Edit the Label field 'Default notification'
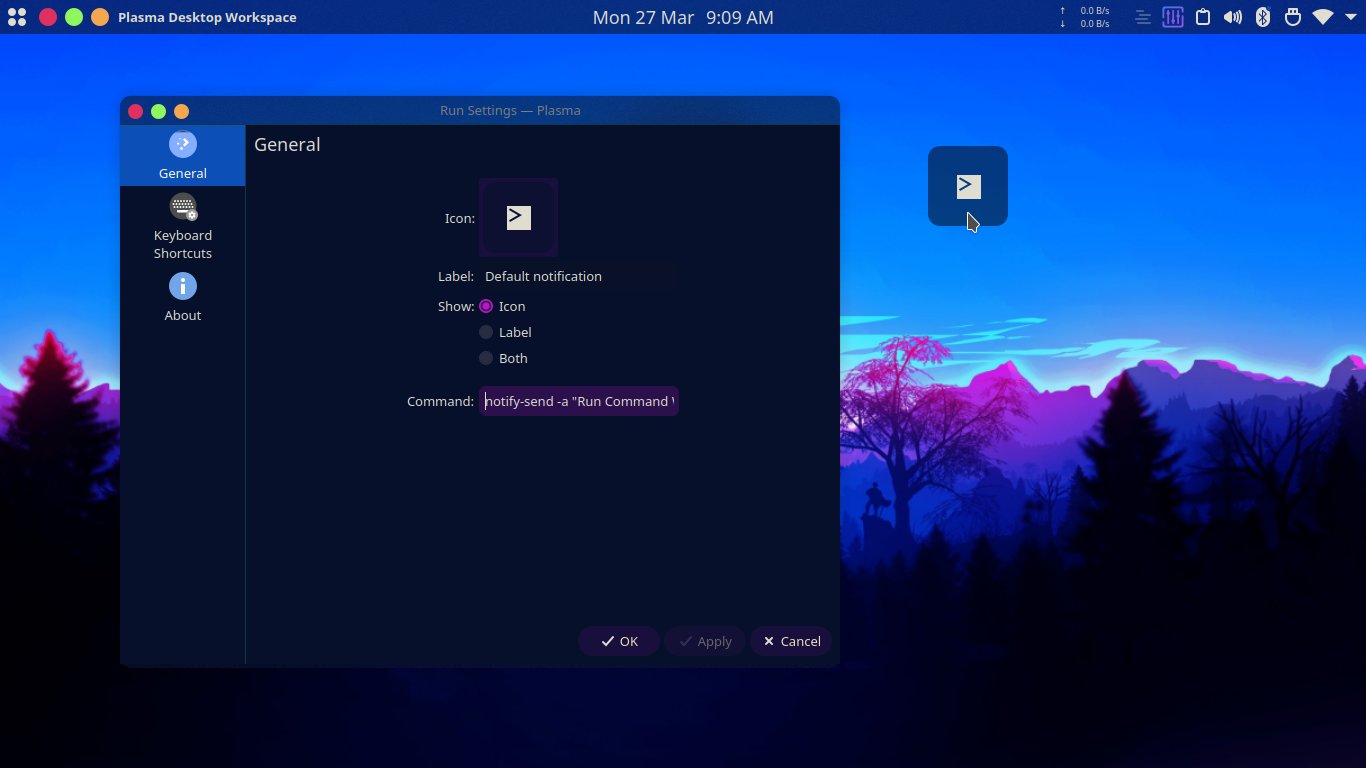Viewport: 1366px width, 768px height. [579, 276]
